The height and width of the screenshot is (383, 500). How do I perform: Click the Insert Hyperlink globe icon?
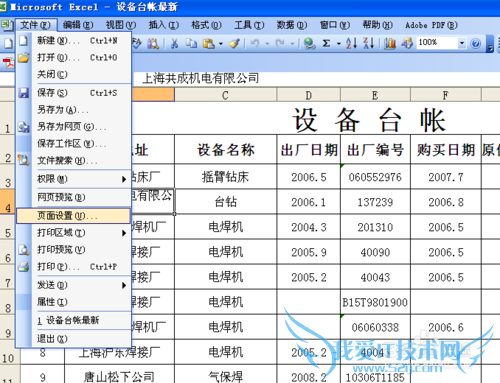[310, 43]
